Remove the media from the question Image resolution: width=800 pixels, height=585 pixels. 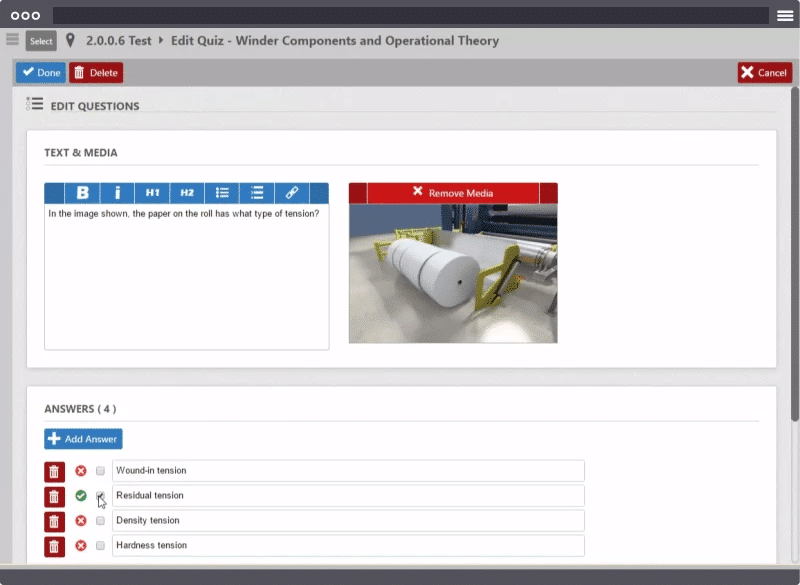click(x=453, y=193)
